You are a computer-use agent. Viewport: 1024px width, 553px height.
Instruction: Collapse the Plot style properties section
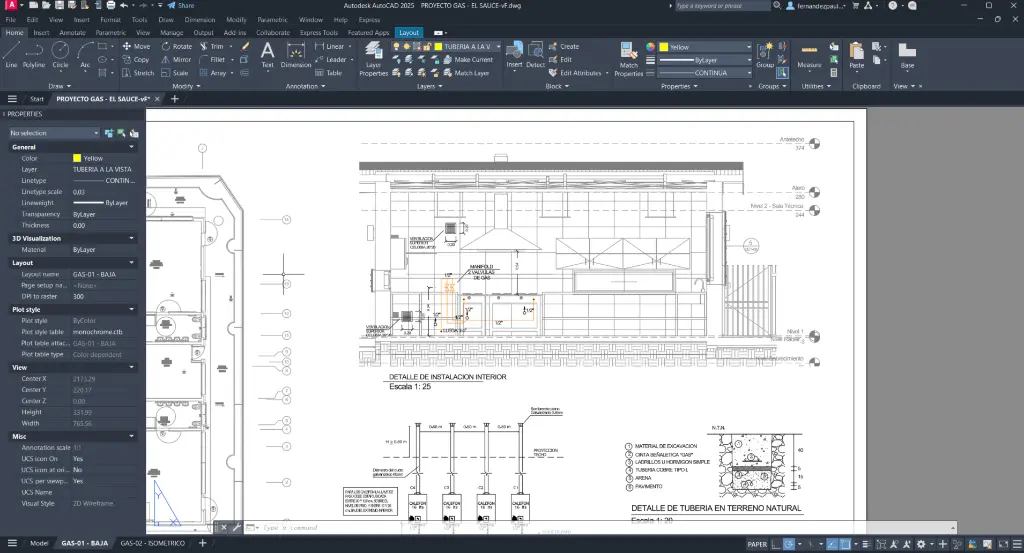click(x=132, y=310)
